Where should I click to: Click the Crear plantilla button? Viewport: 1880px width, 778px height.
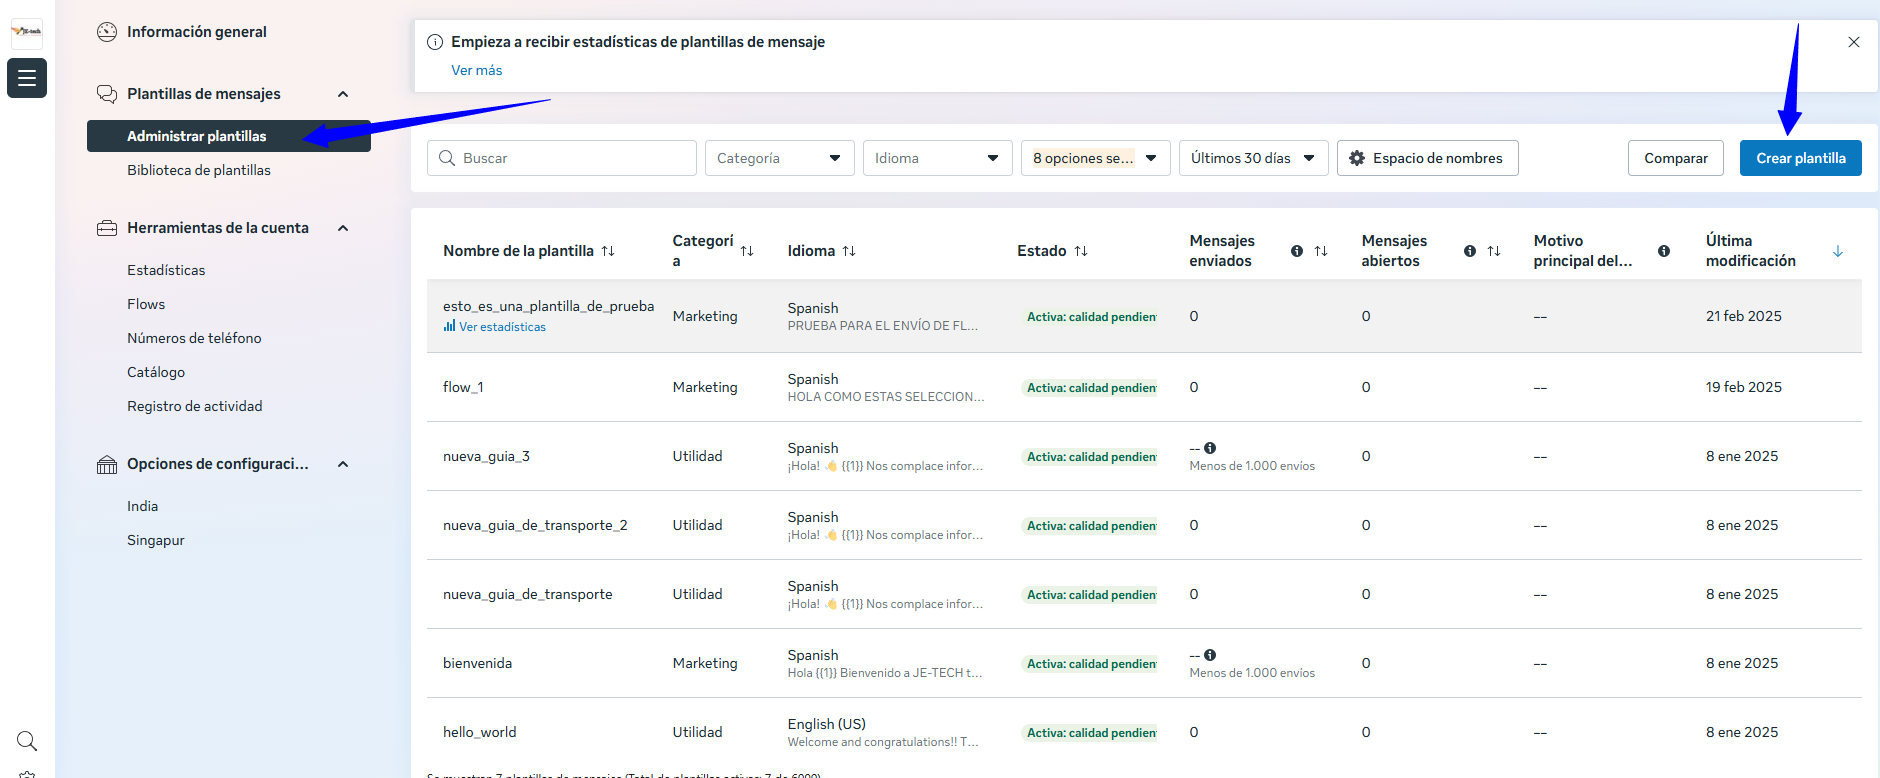pos(1800,158)
